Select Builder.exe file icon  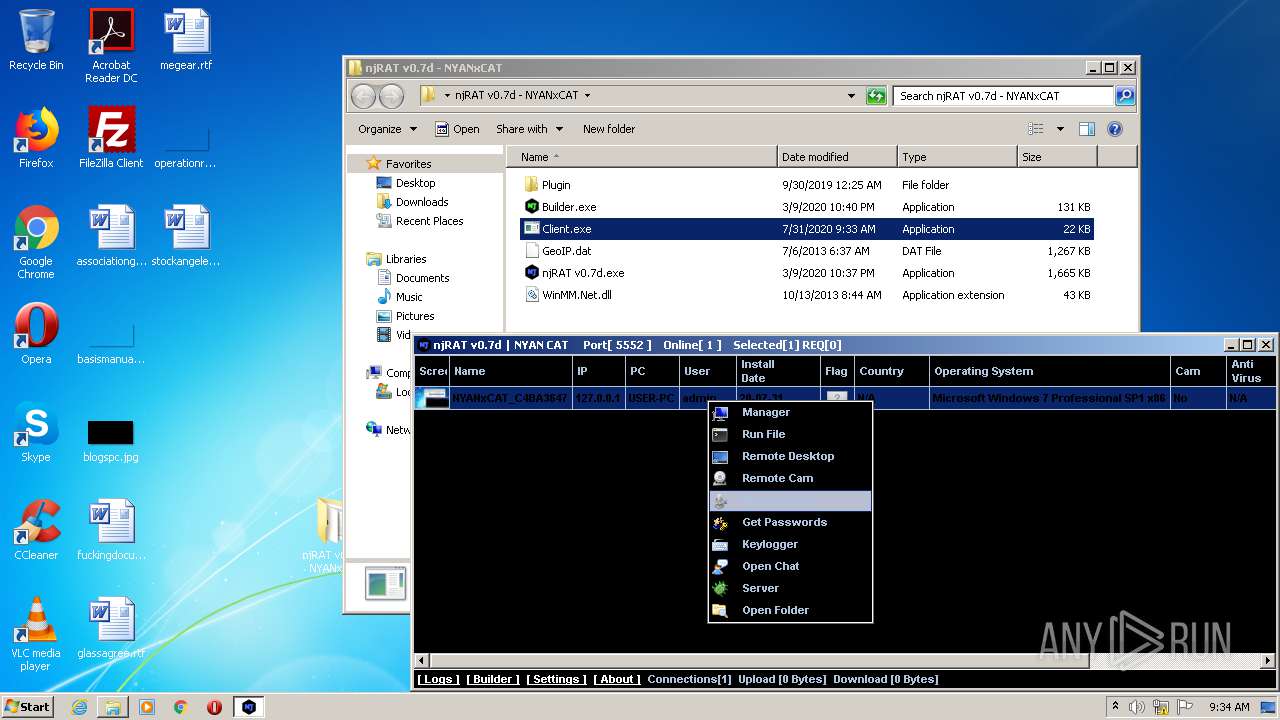[x=532, y=207]
